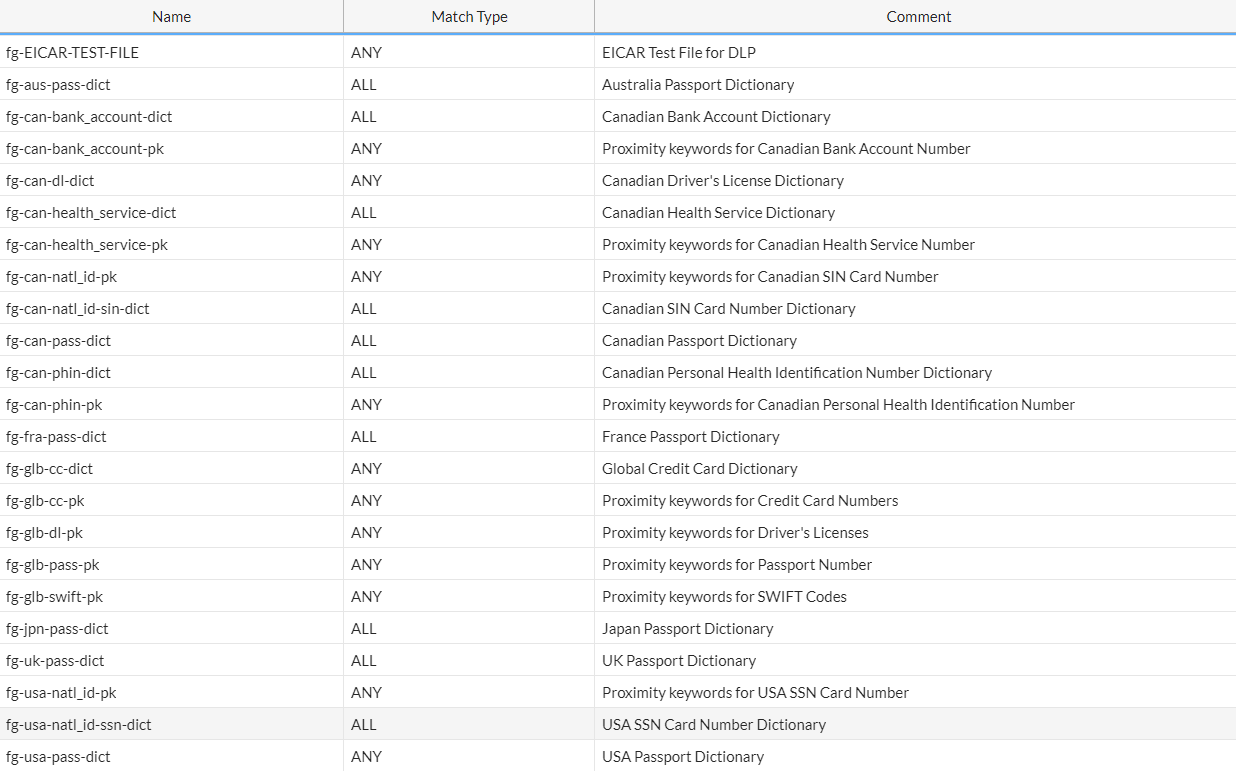The image size is (1236, 771).
Task: Sort entries by the Comment column header
Action: [918, 16]
